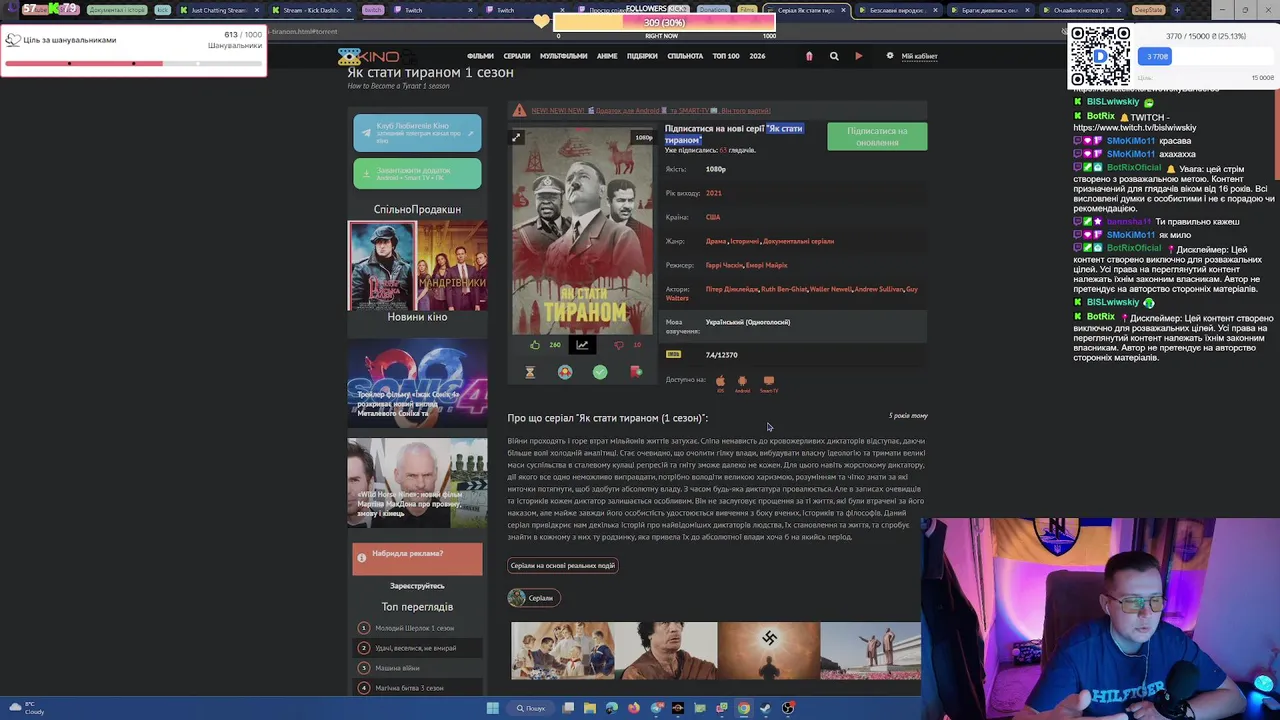Mark as watched with green checkmark icon
This screenshot has height=720, width=1280.
[x=600, y=372]
